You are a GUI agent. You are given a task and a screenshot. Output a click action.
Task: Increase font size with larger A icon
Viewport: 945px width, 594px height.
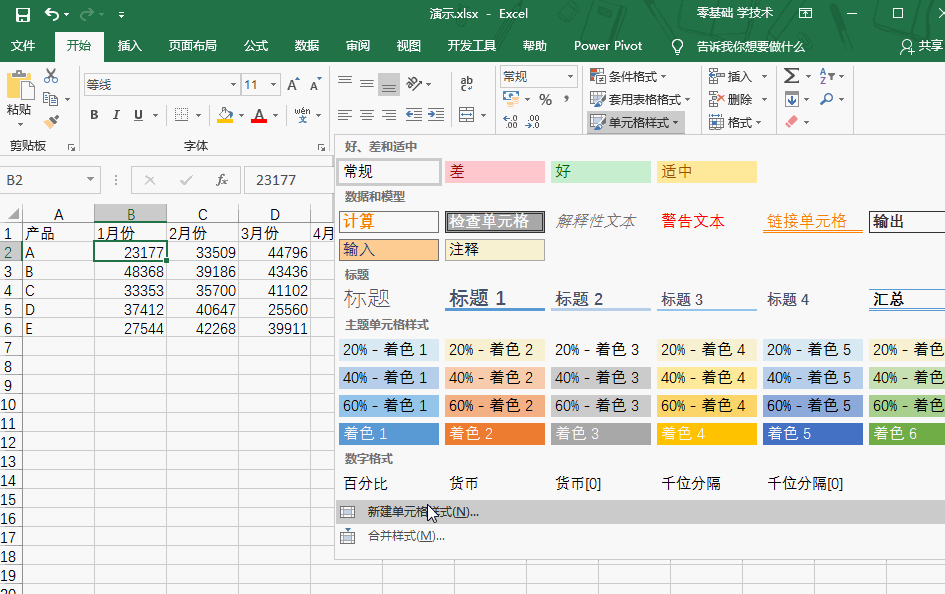[293, 85]
